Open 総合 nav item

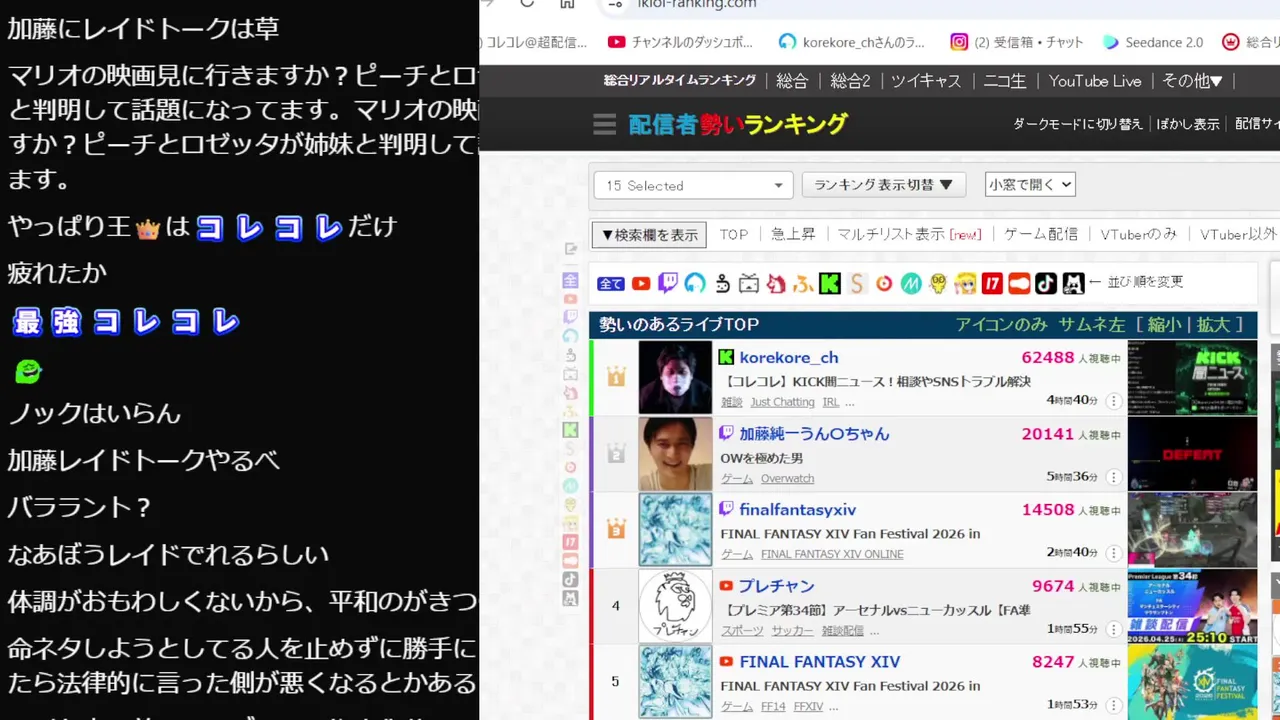792,81
